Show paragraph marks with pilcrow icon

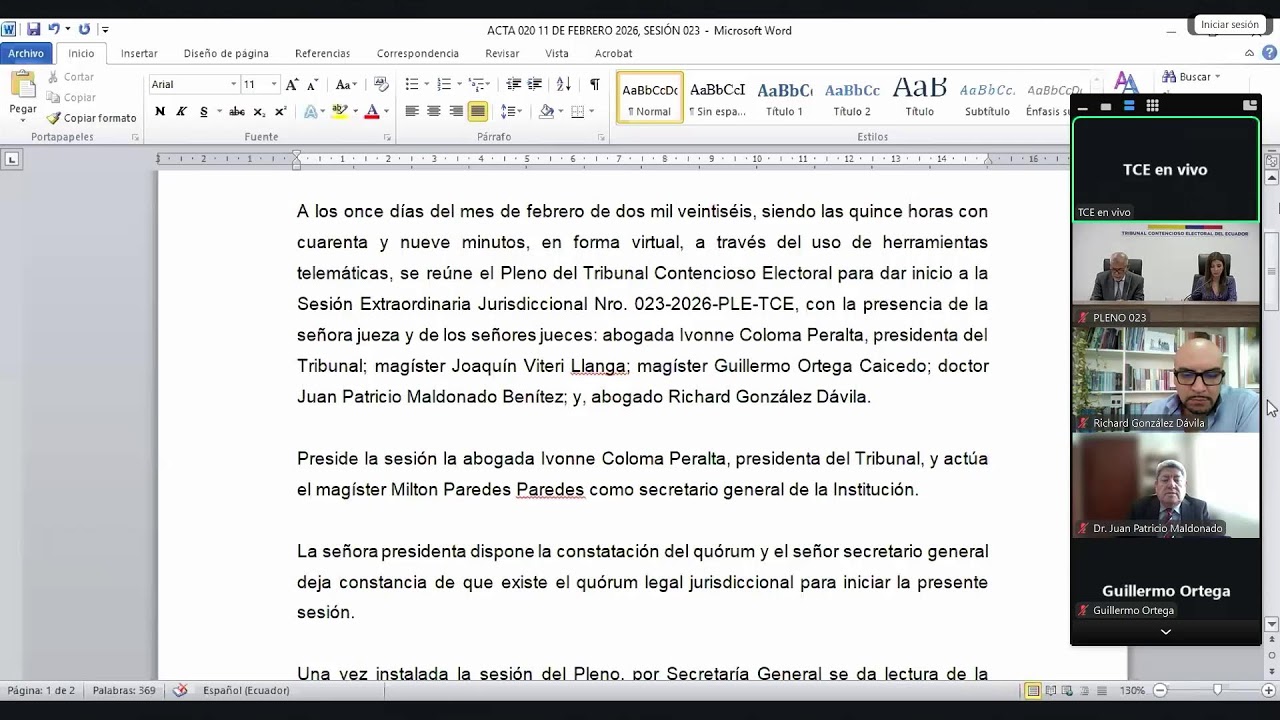click(x=595, y=85)
